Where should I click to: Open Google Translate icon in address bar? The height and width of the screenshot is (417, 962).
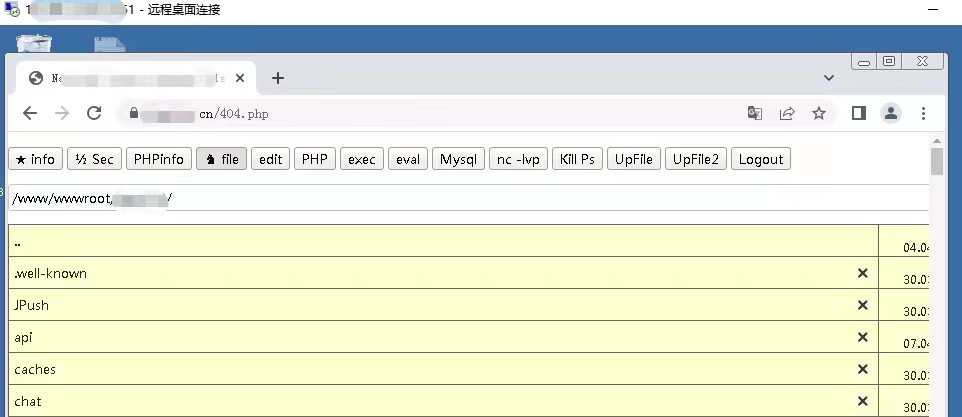point(755,113)
